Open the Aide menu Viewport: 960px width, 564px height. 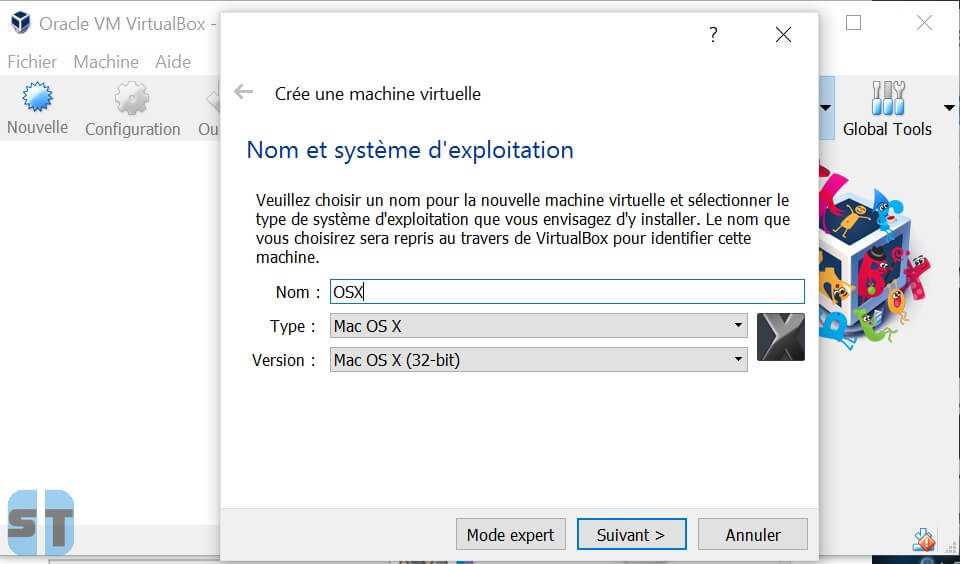pyautogui.click(x=173, y=62)
